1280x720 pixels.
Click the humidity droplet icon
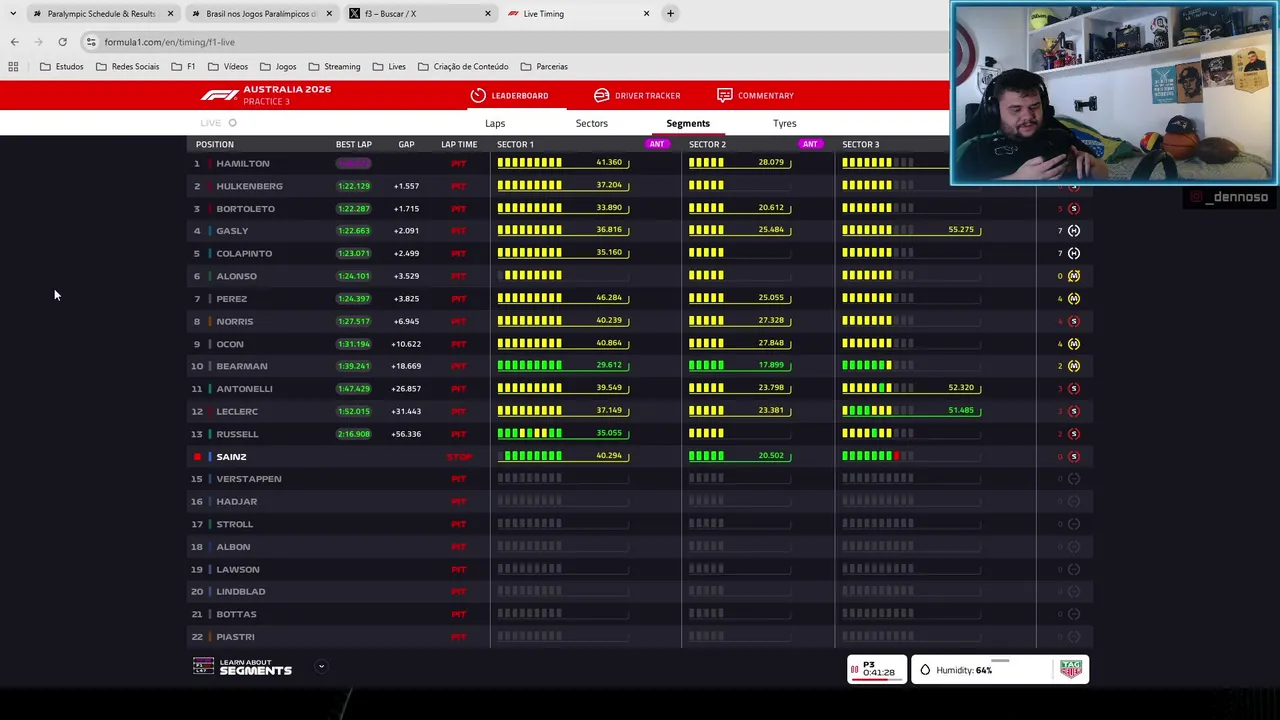[x=925, y=670]
